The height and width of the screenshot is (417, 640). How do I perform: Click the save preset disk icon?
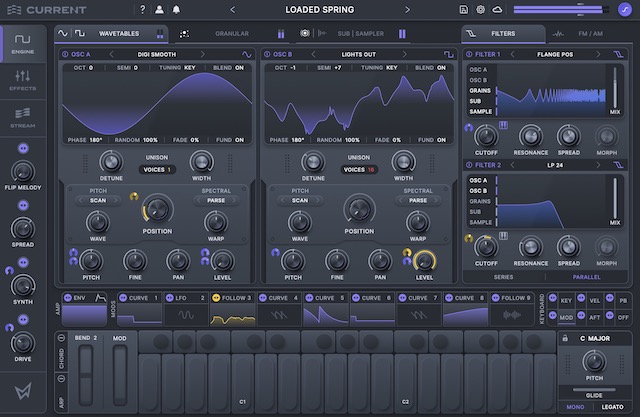coord(464,9)
